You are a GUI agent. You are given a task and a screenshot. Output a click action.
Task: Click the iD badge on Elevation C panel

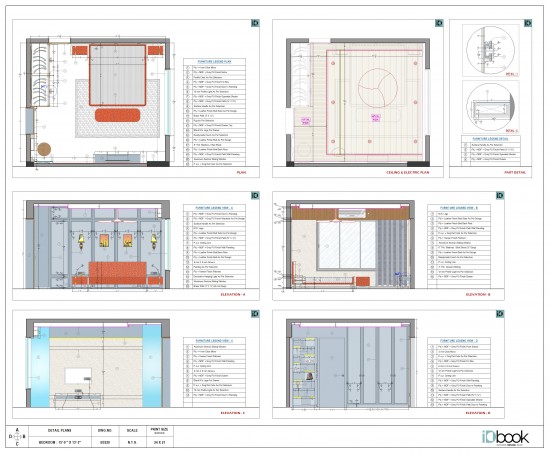point(255,314)
